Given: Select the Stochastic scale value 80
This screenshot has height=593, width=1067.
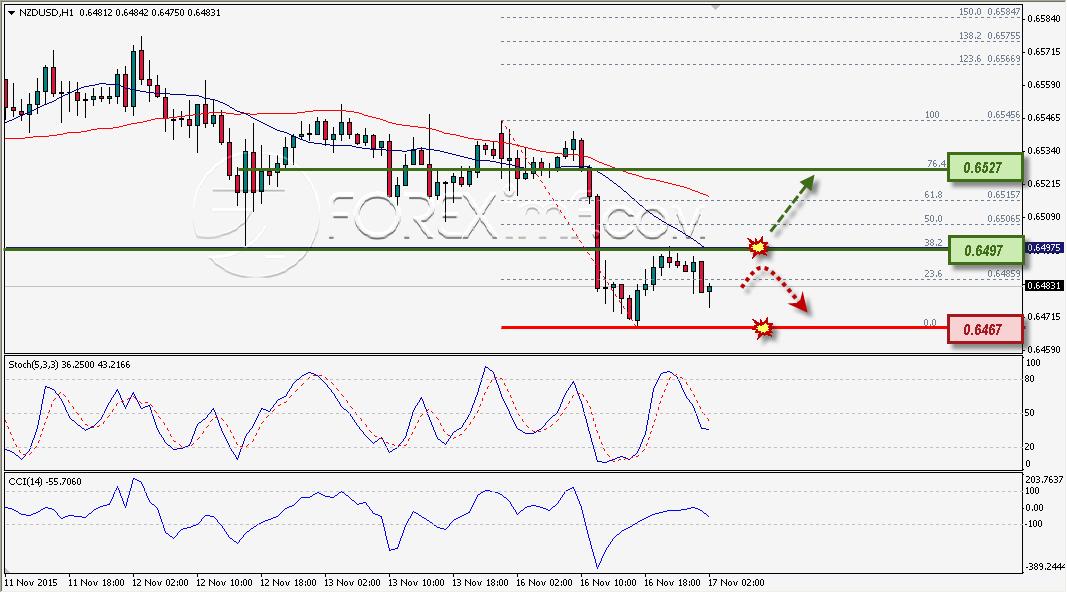Looking at the screenshot, I should (x=1030, y=379).
